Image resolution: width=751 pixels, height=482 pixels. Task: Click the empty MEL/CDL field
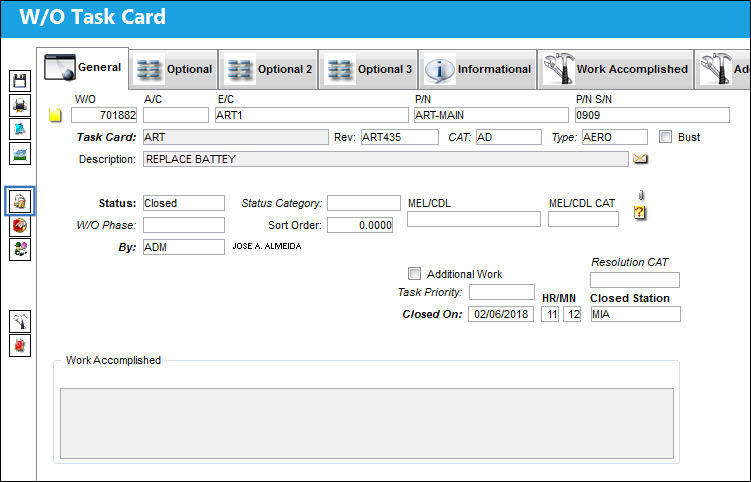click(x=474, y=219)
